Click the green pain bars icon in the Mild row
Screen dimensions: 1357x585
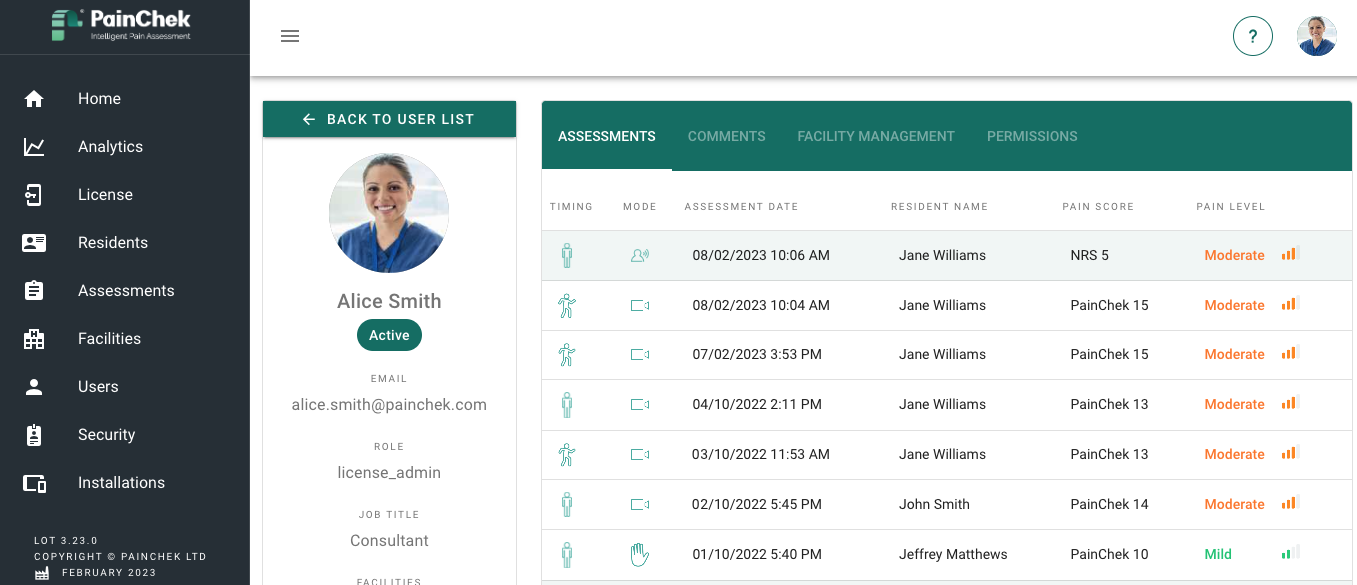point(1290,553)
